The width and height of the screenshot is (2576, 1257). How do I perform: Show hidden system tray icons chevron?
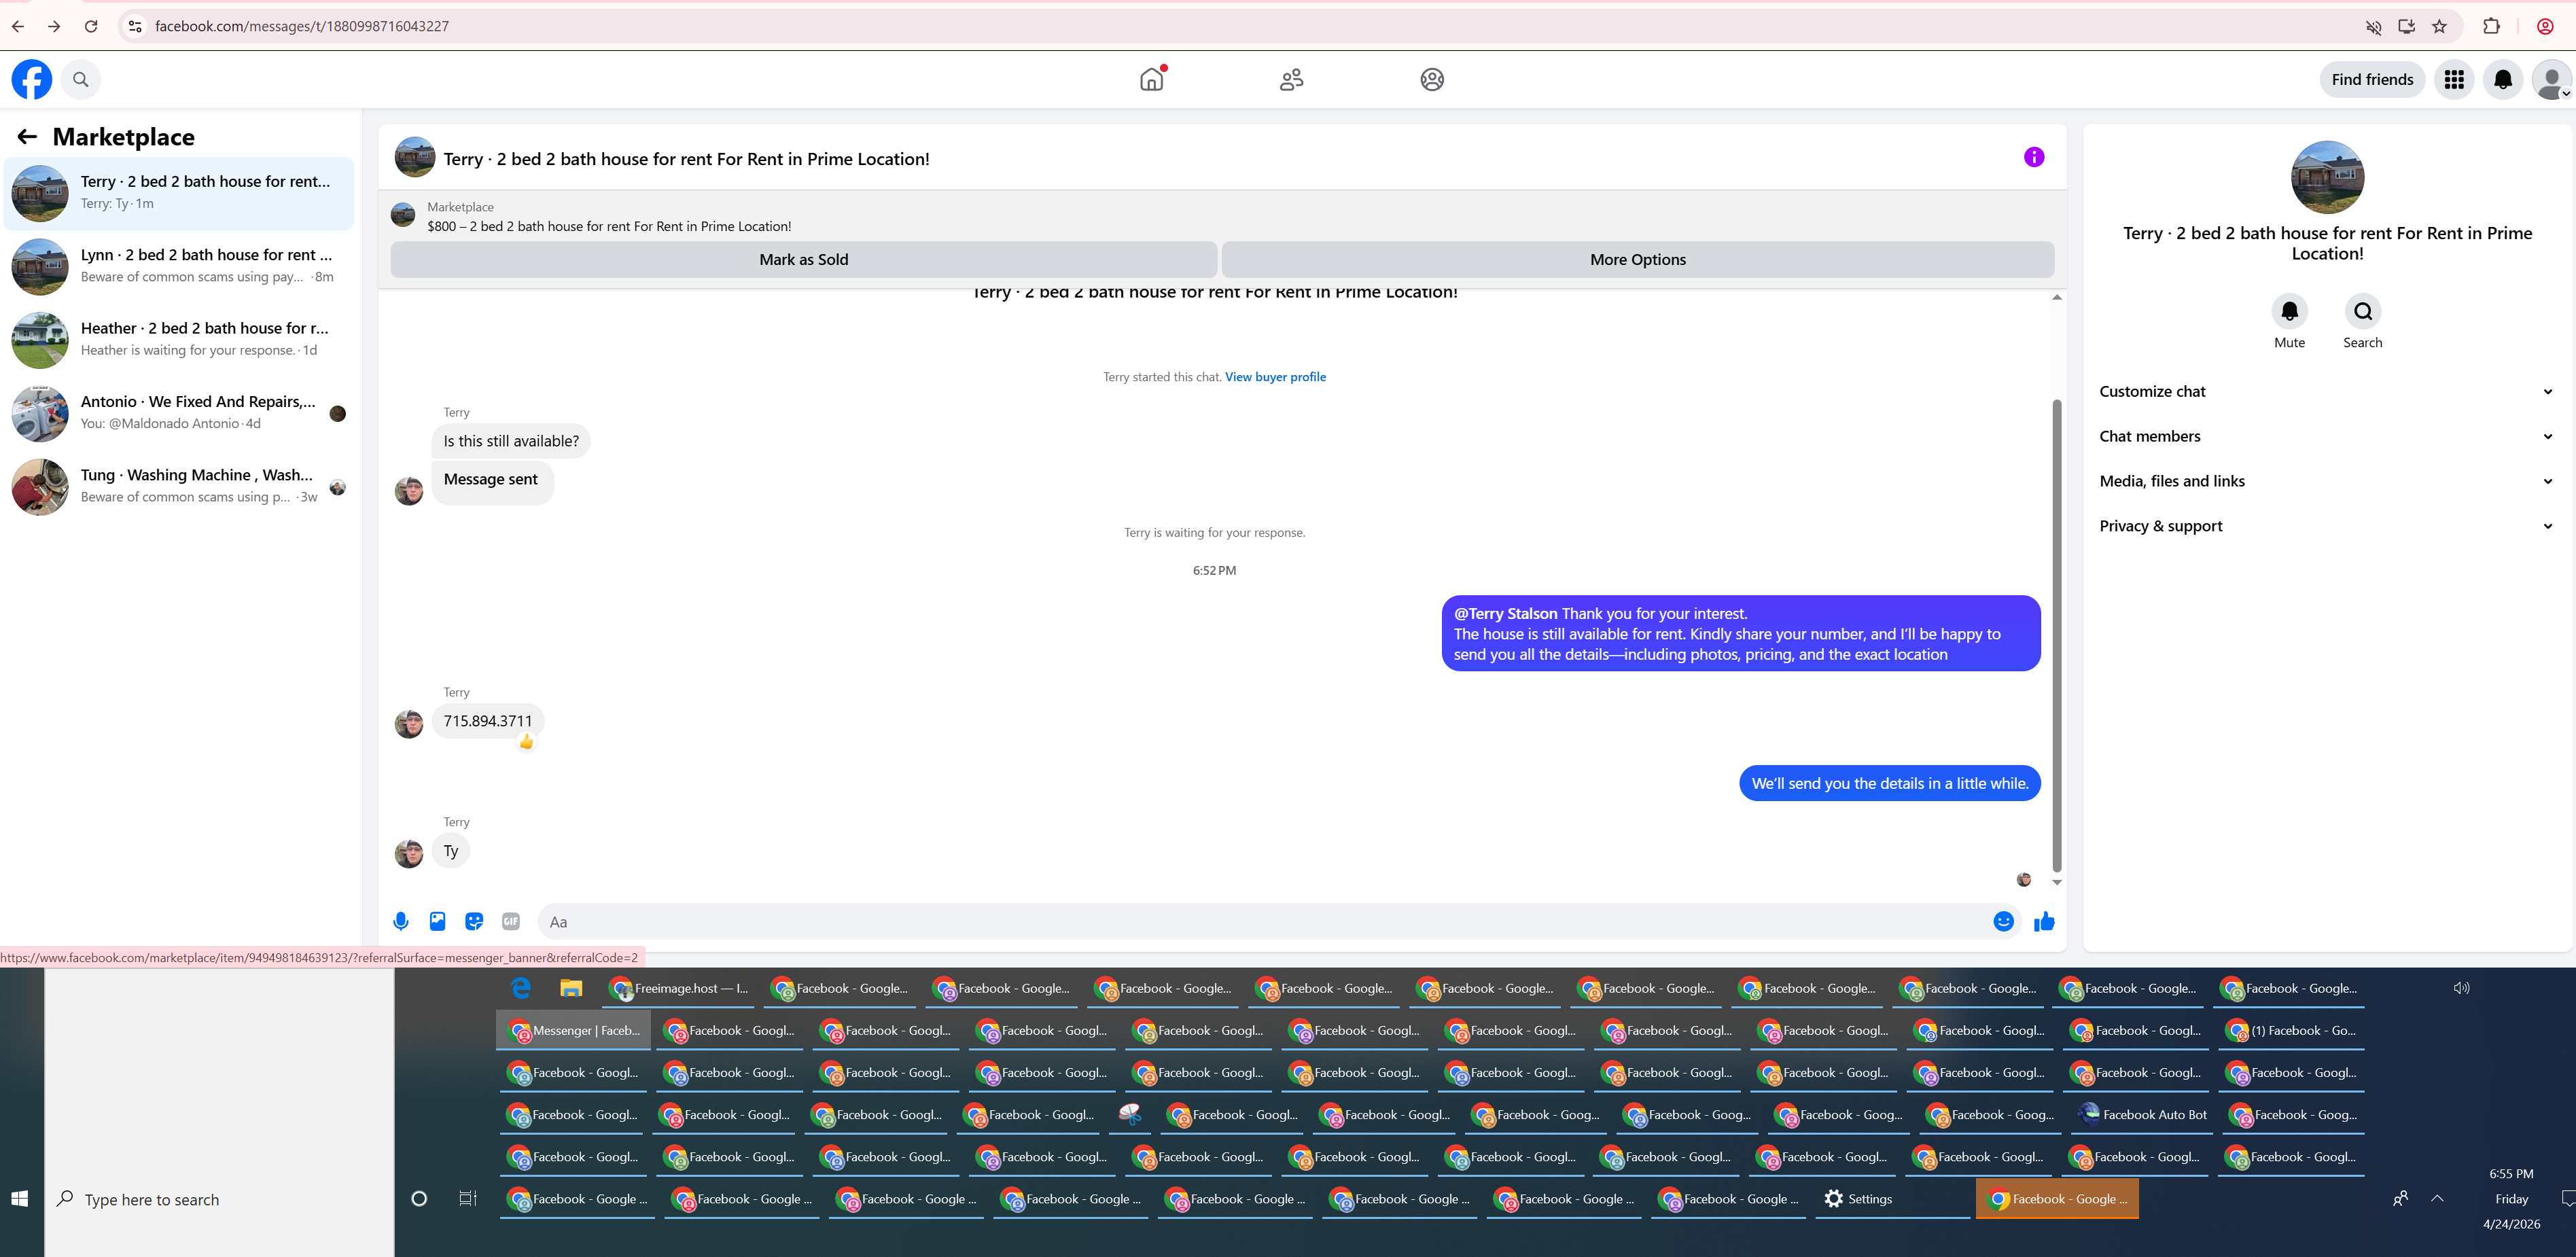(x=2437, y=1198)
